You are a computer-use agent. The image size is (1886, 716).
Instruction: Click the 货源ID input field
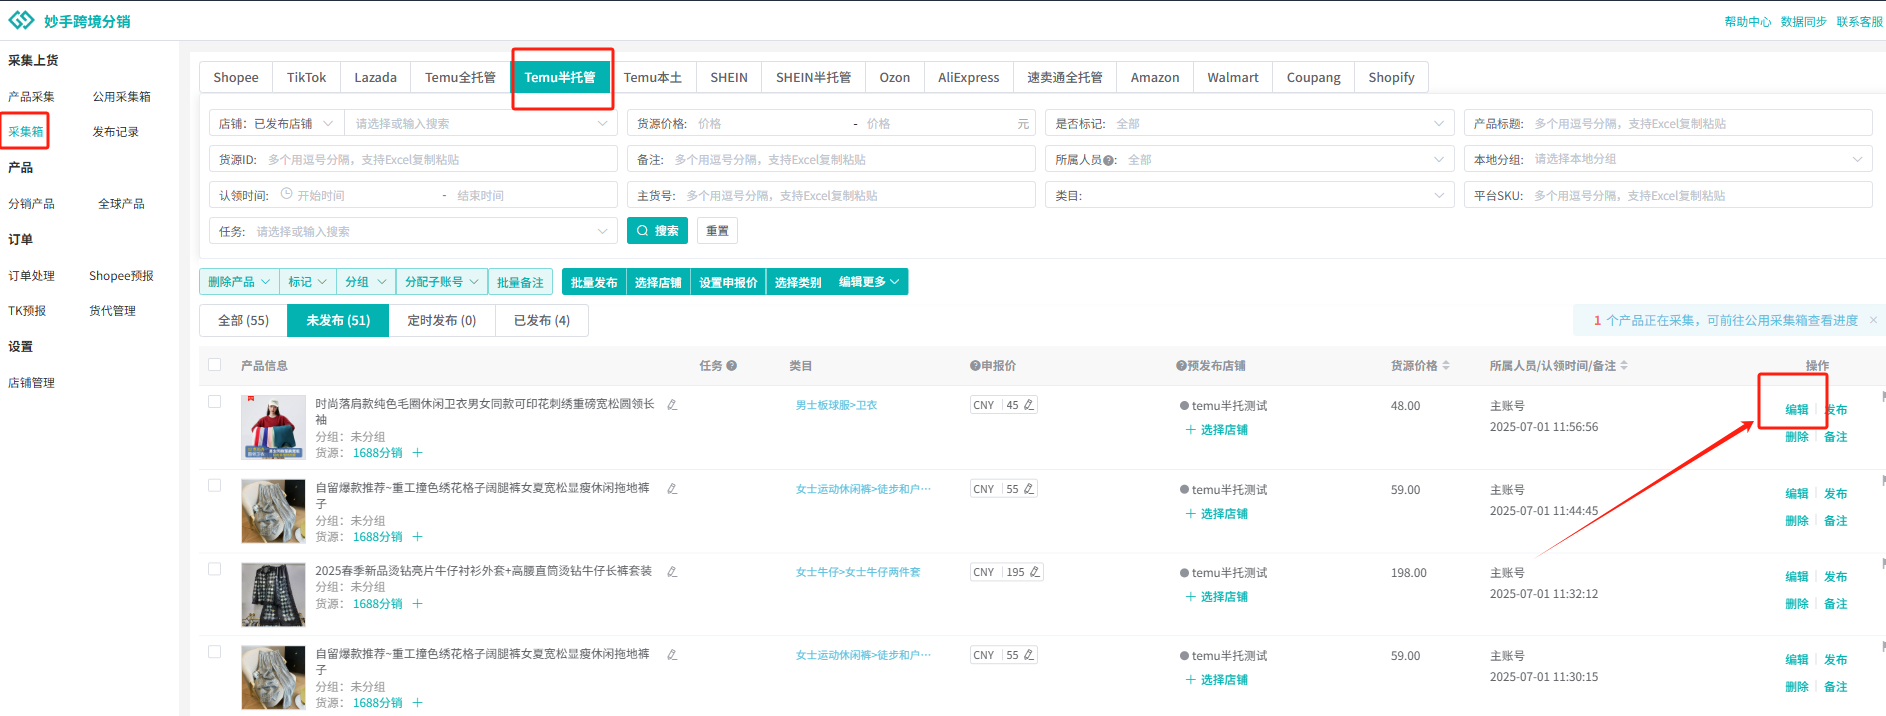click(413, 160)
